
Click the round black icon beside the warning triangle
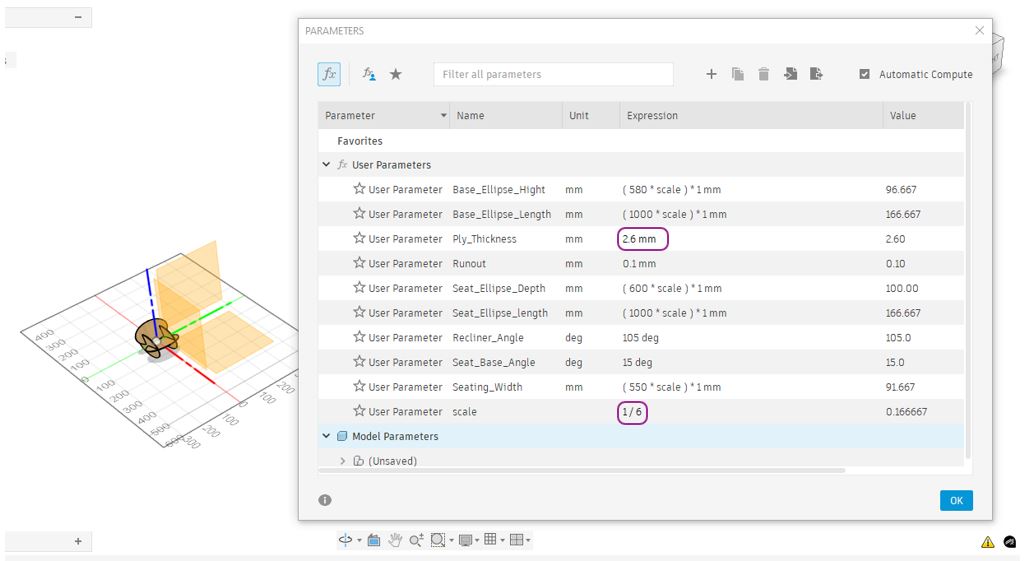click(x=1010, y=541)
